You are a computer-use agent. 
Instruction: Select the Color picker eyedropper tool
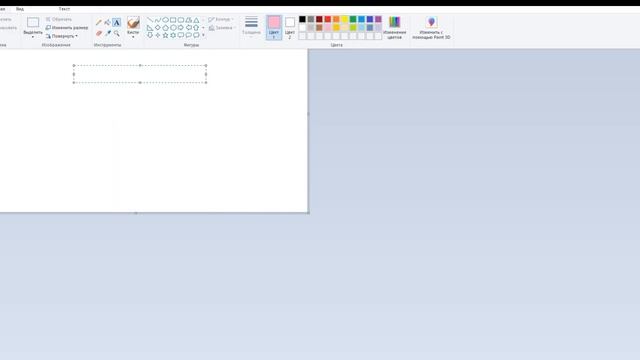click(108, 33)
